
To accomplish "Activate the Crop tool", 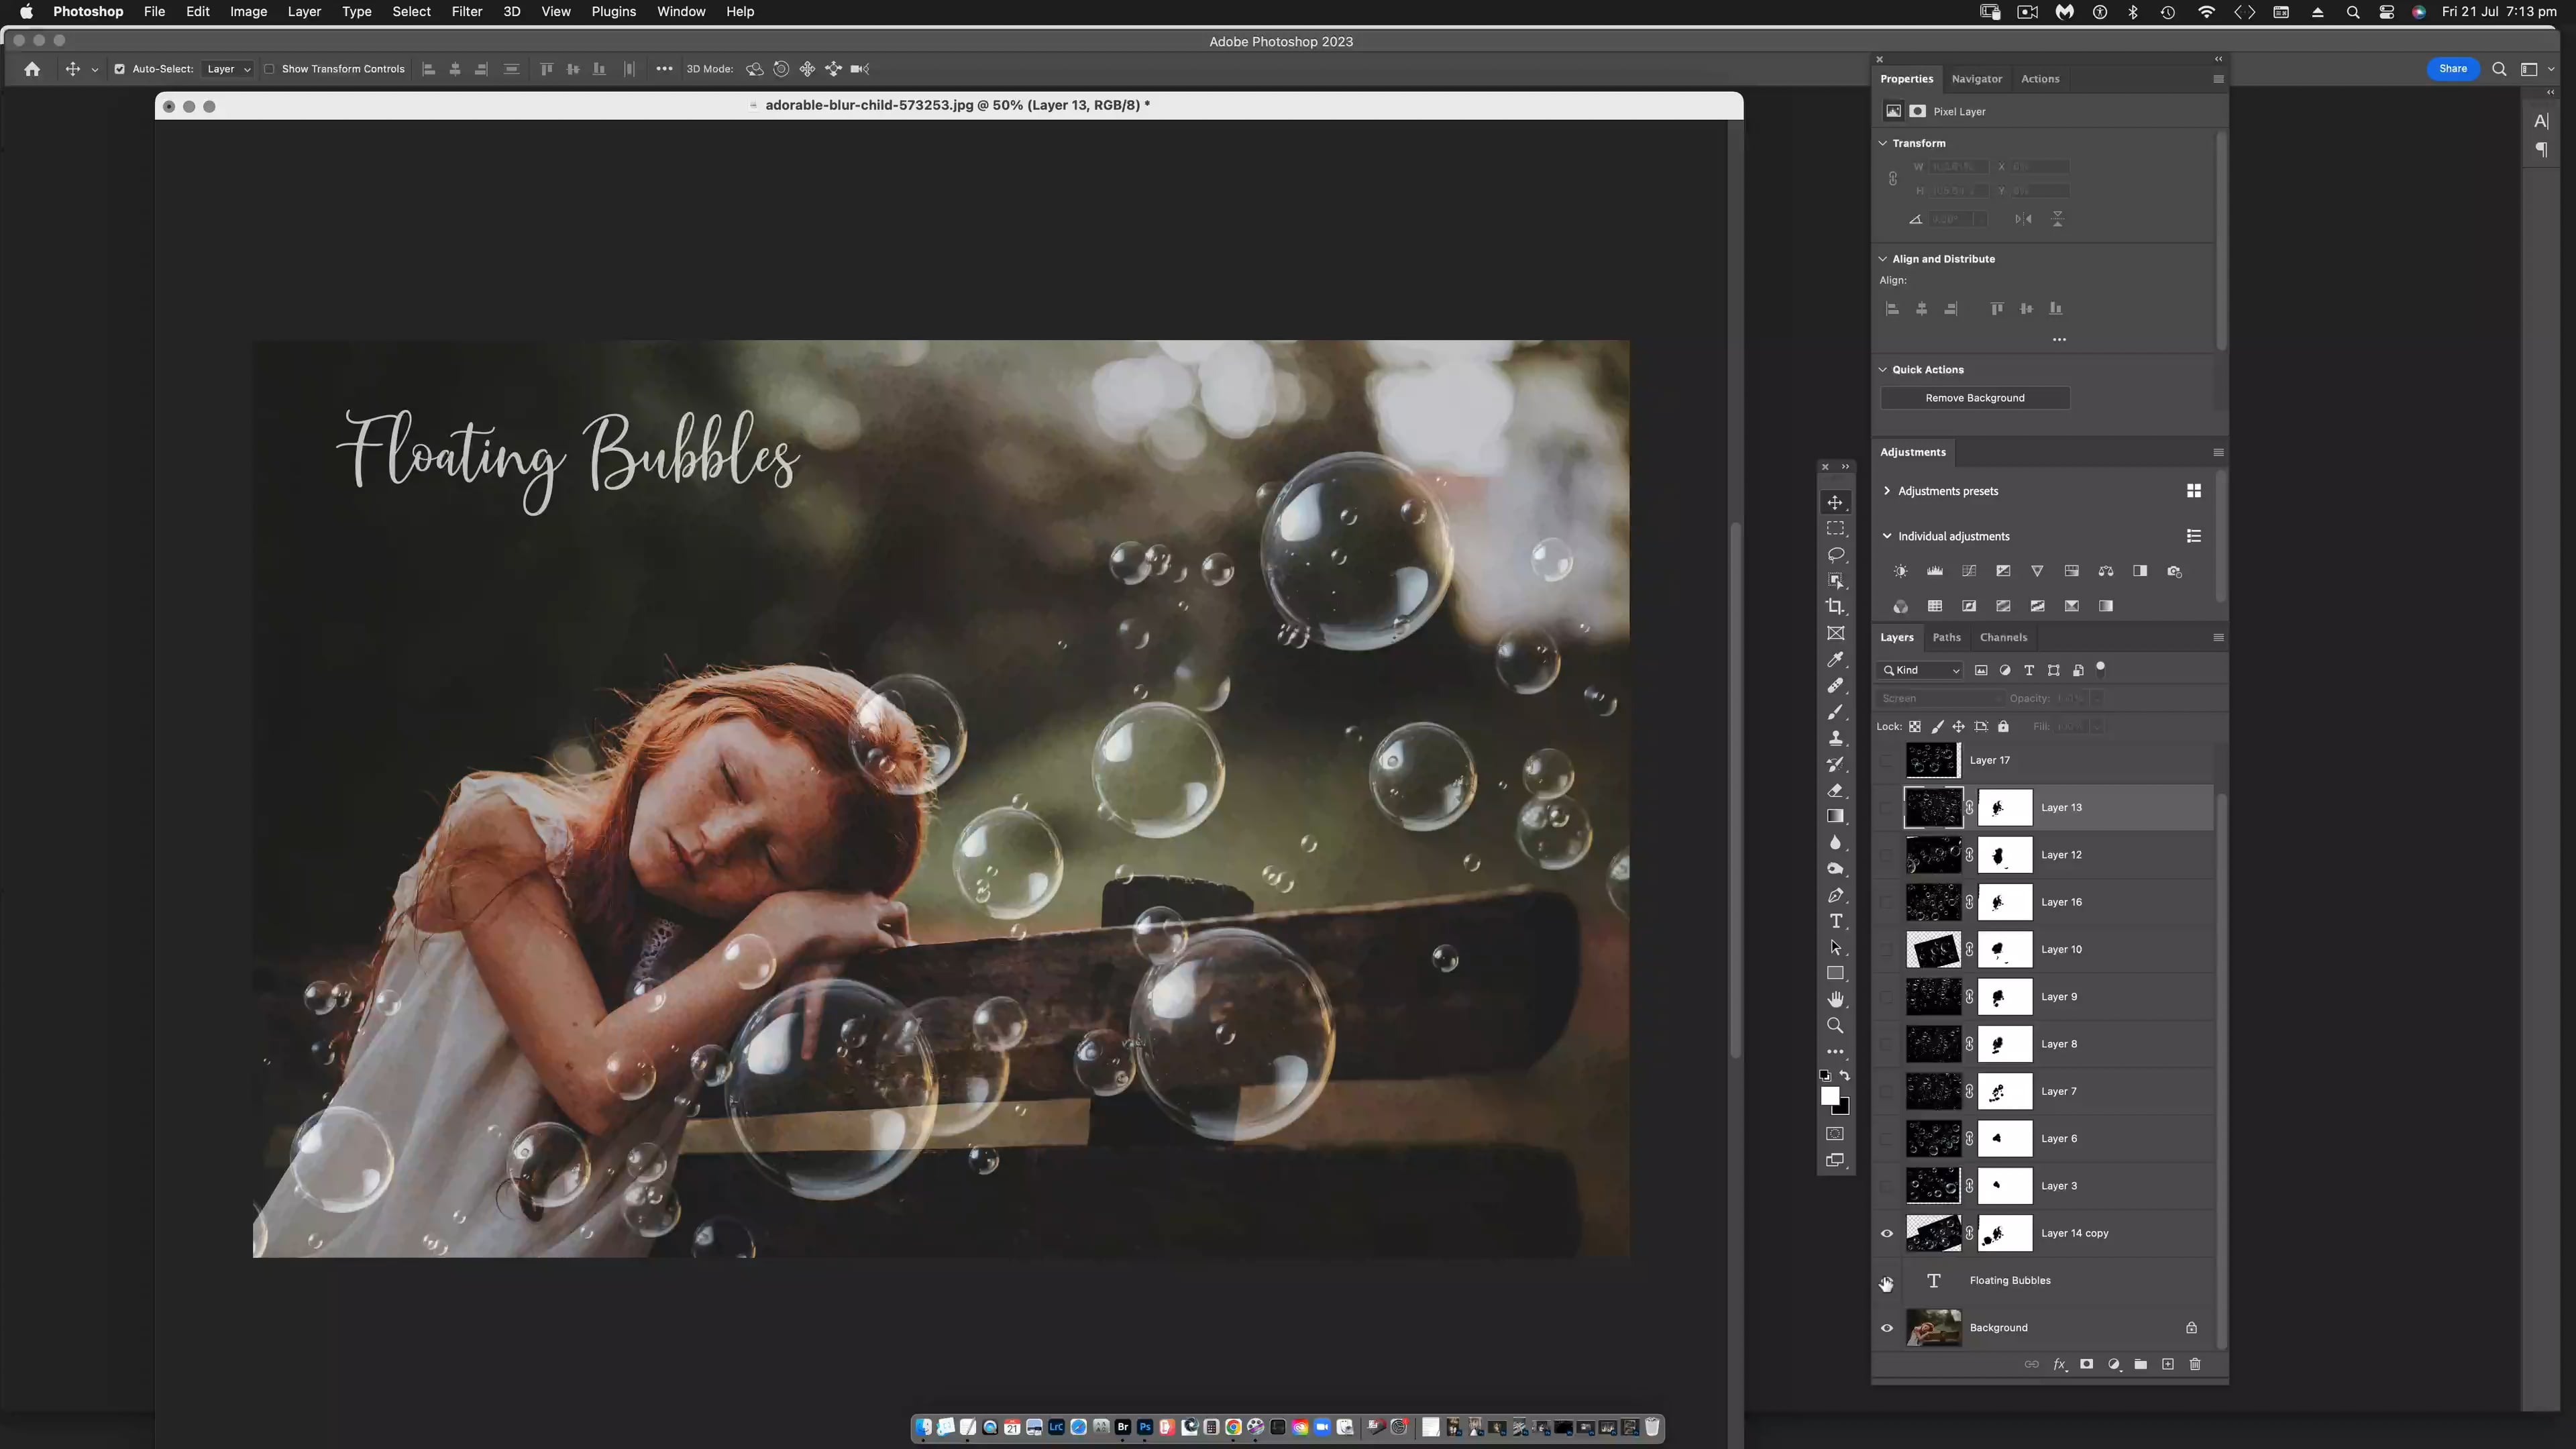I will (1836, 606).
